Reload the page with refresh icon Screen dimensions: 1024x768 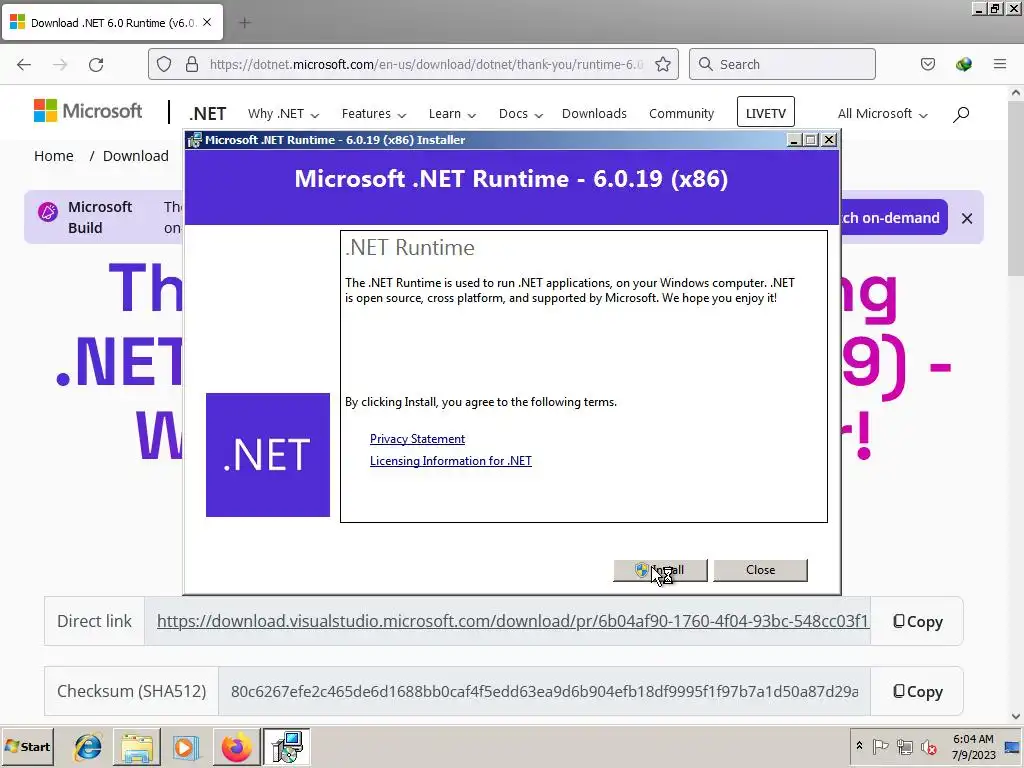(96, 64)
